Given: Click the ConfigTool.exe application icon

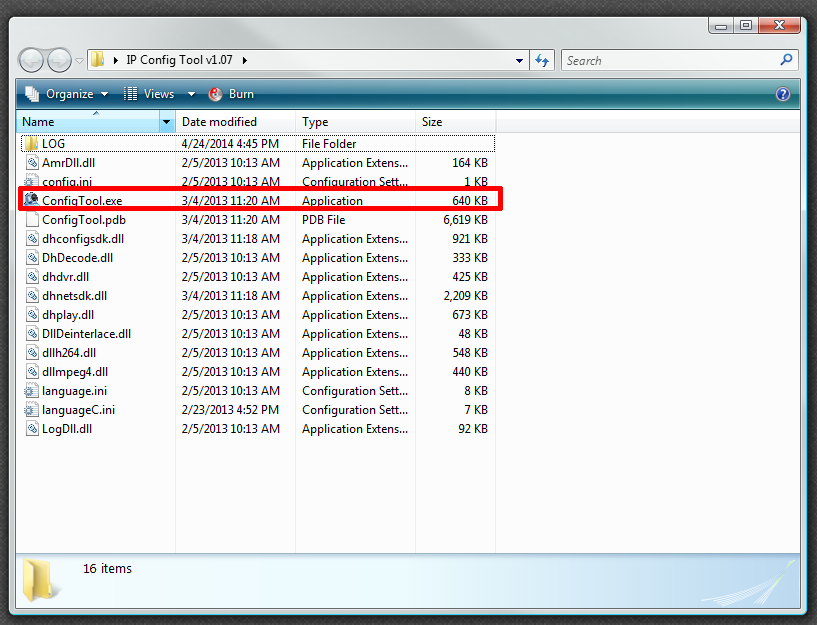Looking at the screenshot, I should (31, 201).
